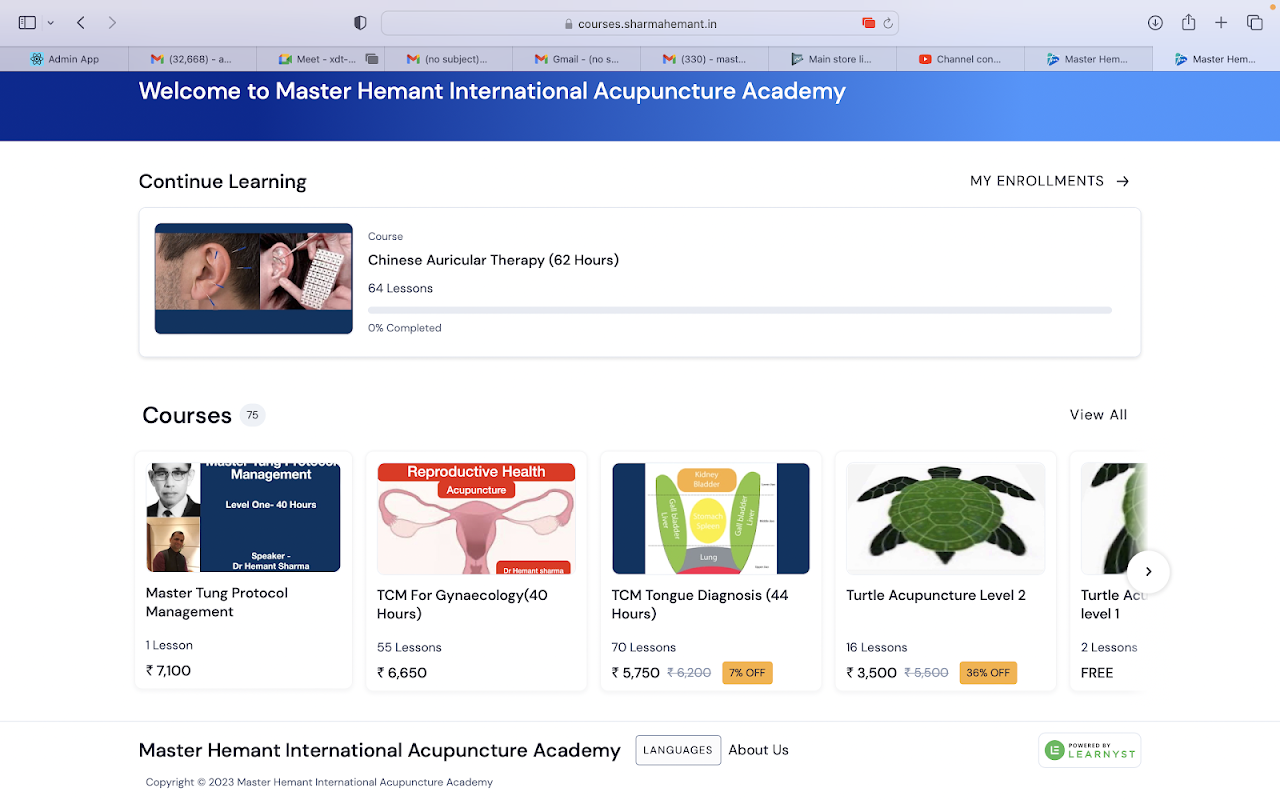Open Safari downloads icon

click(1155, 22)
